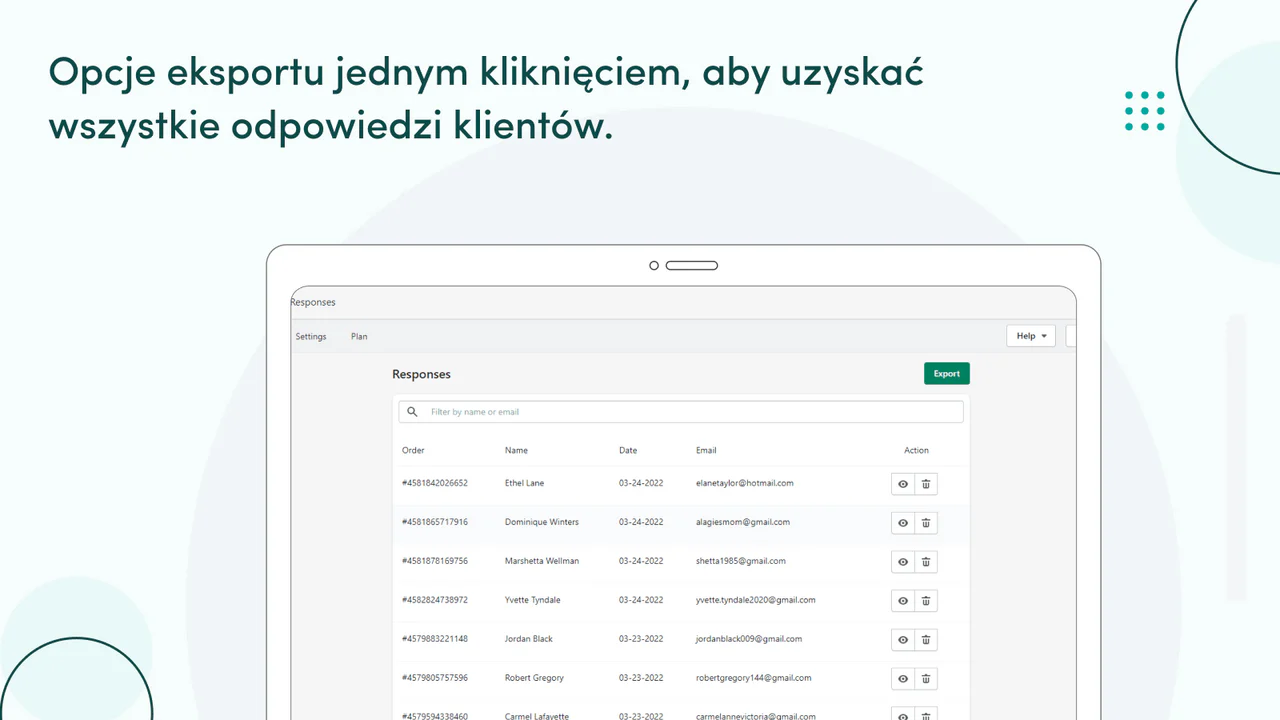Click email yvette.tyndale2020@gmail.com
The width and height of the screenshot is (1280, 720).
coord(756,600)
